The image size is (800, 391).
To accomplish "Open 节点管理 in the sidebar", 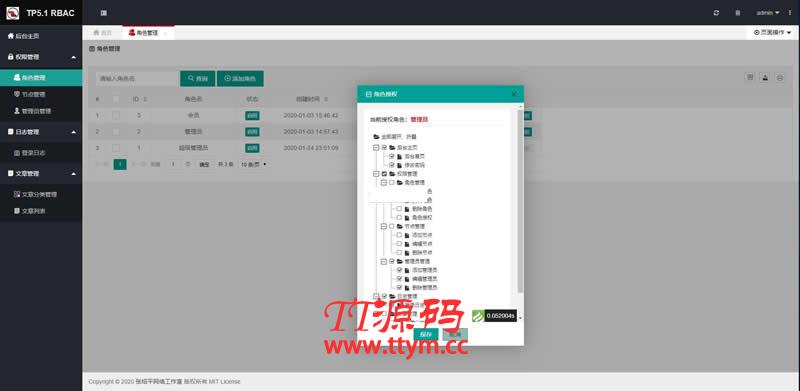I will click(x=41, y=94).
